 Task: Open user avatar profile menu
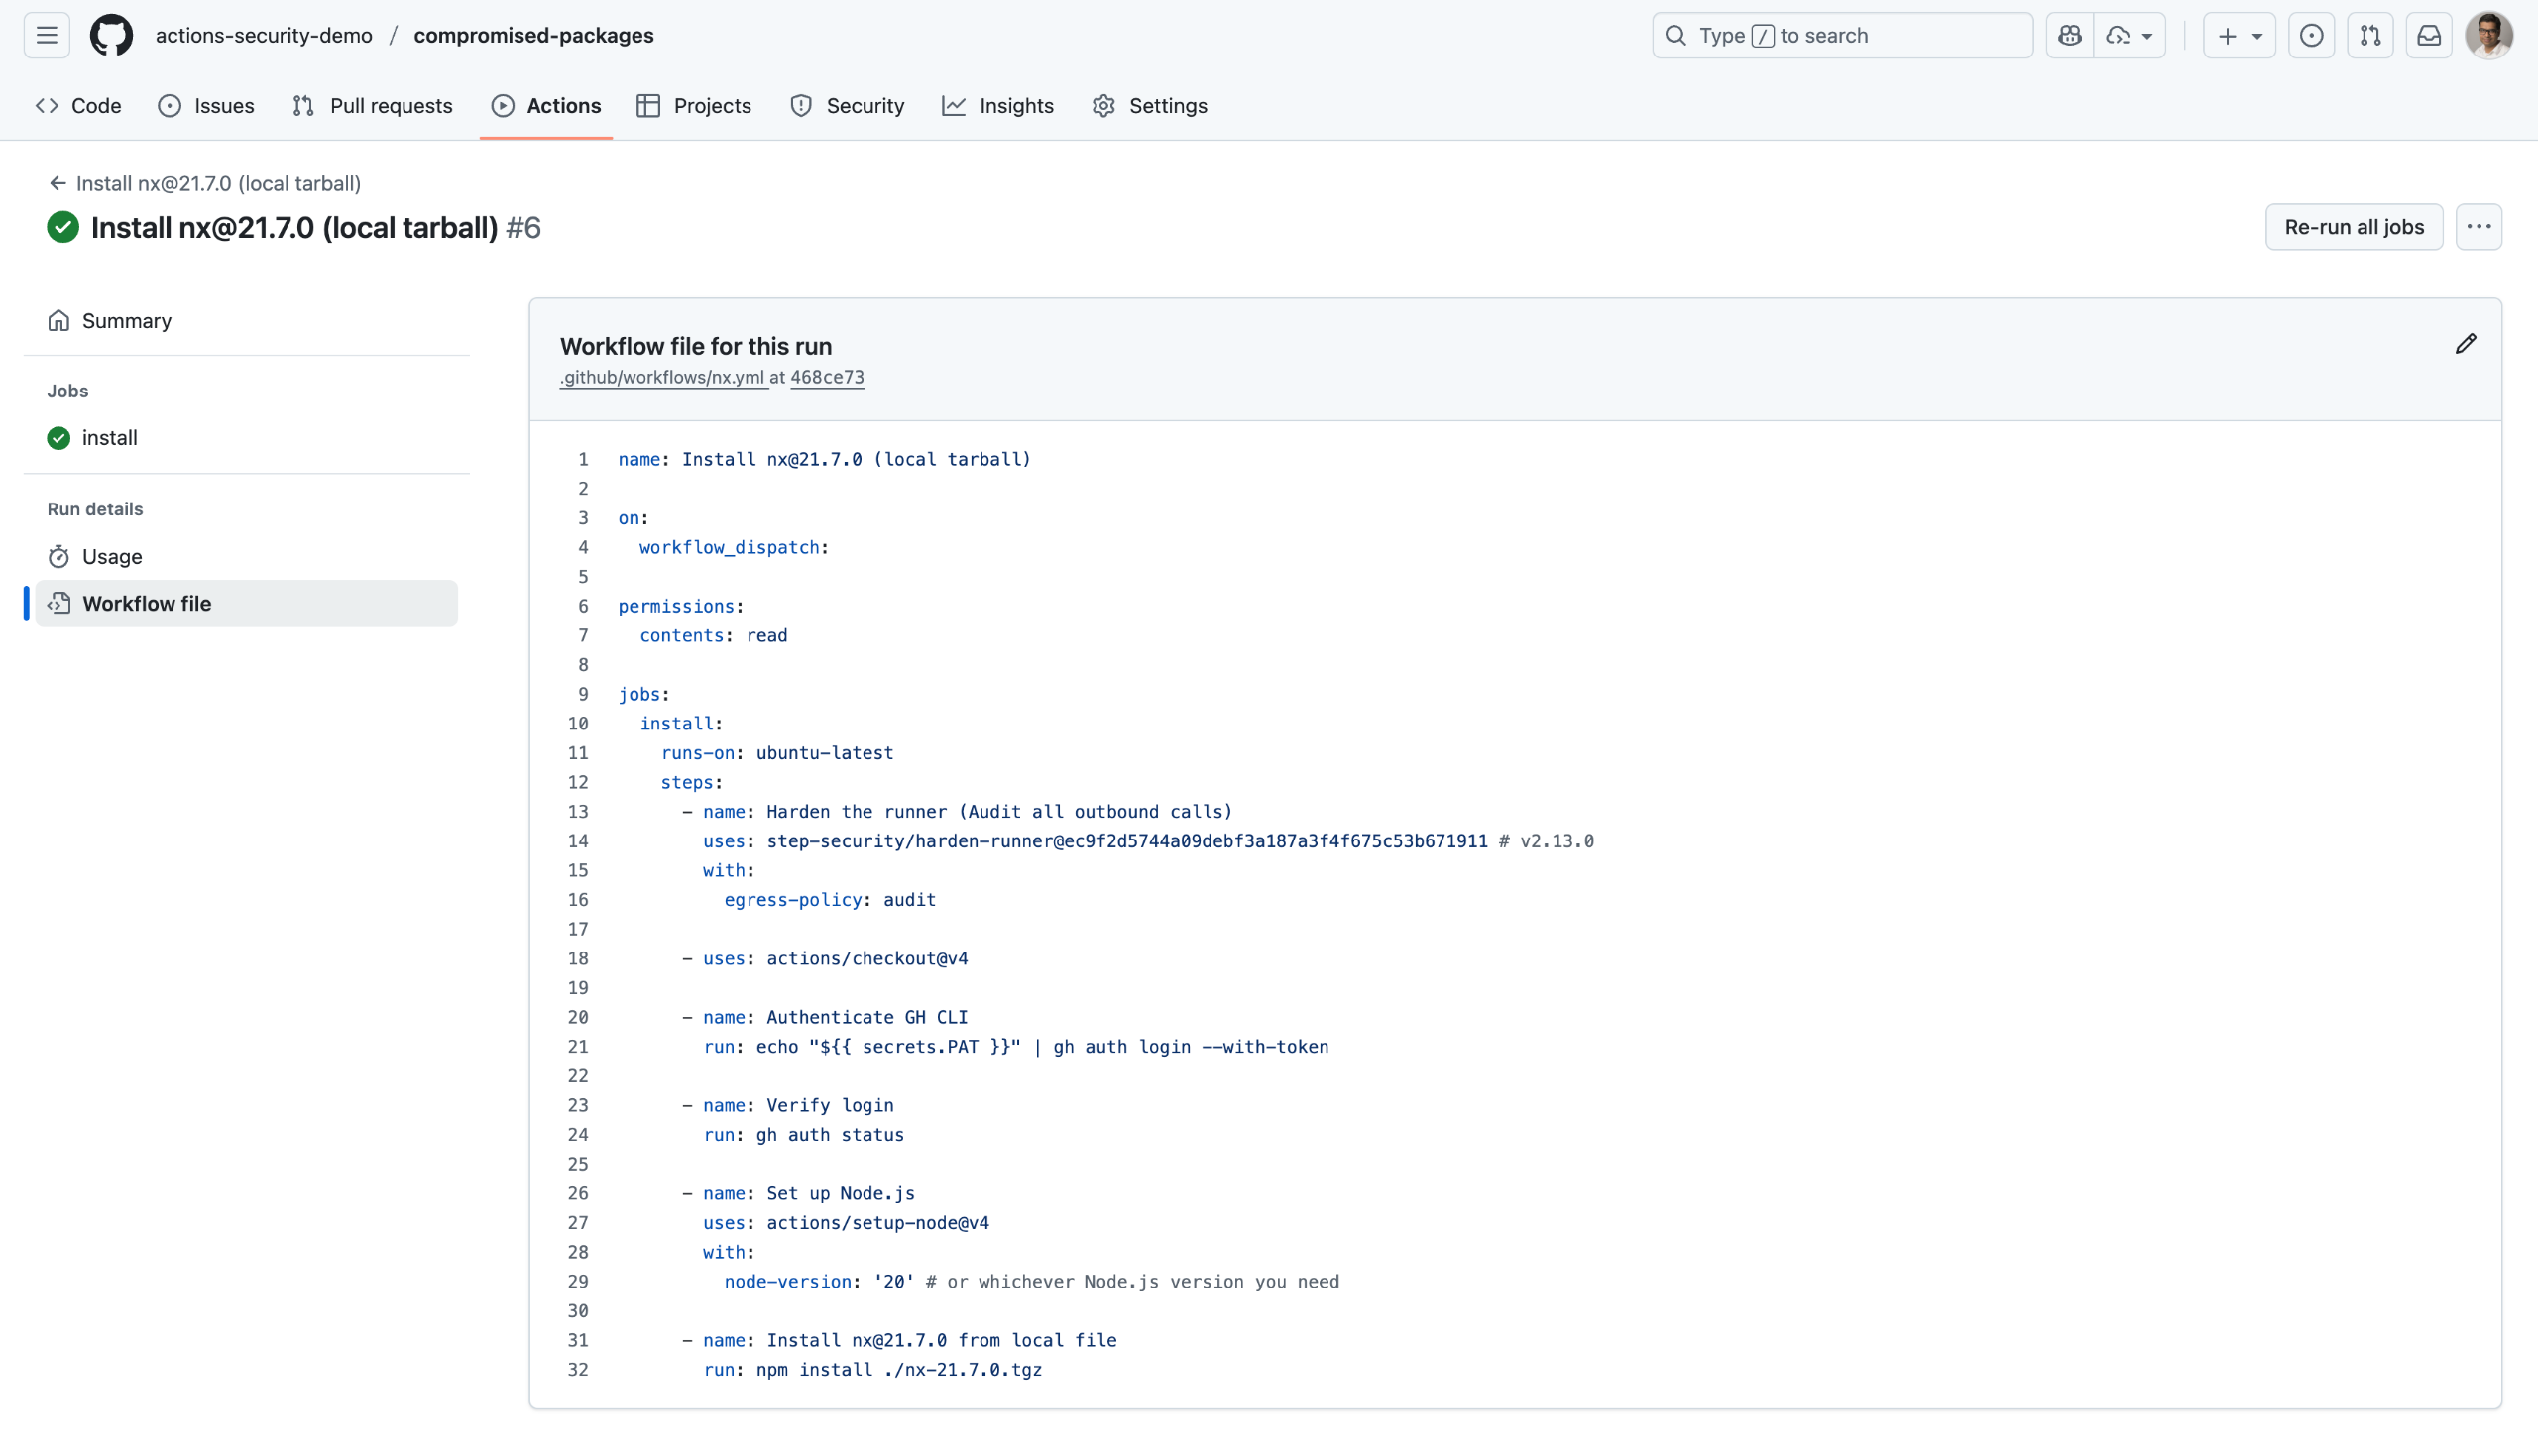2489,35
